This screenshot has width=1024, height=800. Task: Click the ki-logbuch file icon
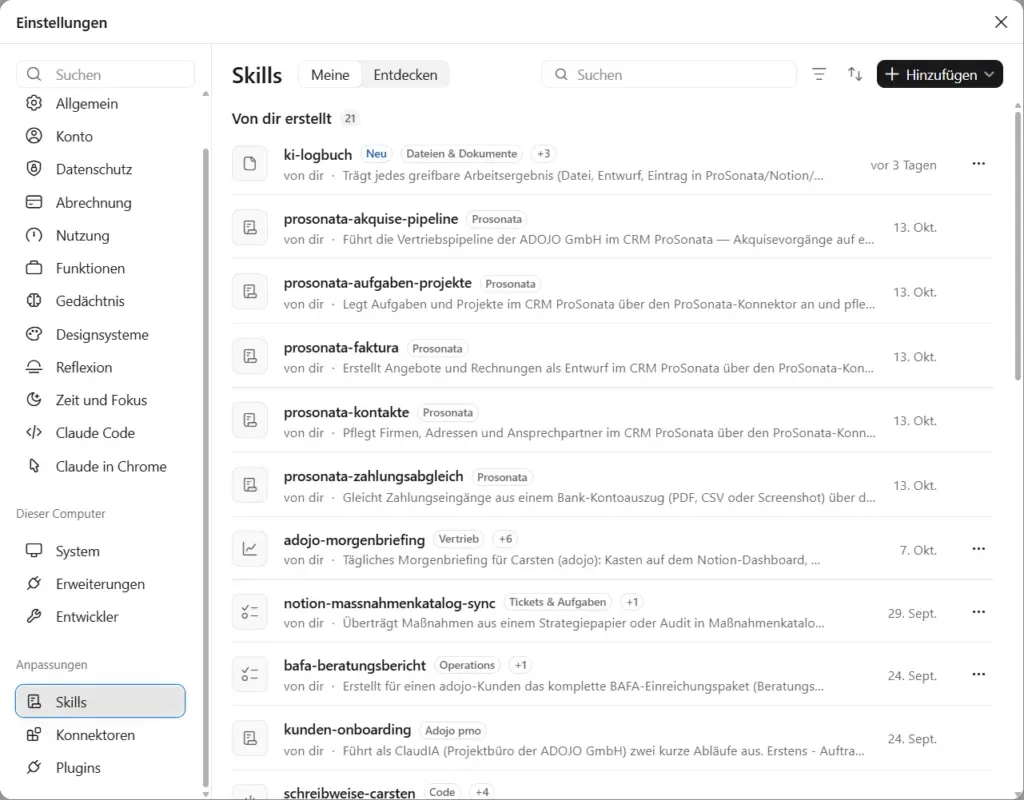tap(250, 163)
